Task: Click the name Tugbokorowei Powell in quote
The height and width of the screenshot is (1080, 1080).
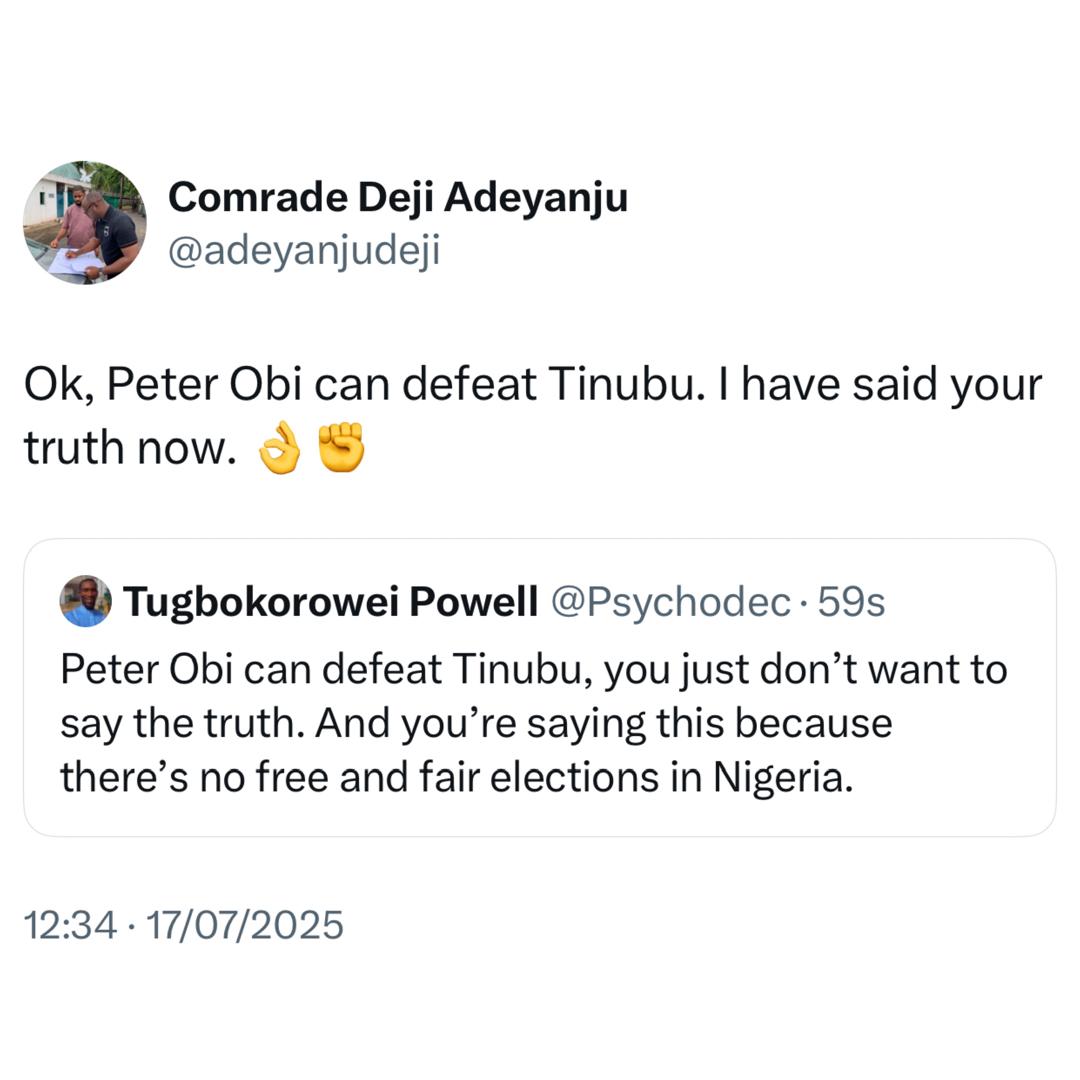Action: [x=330, y=602]
